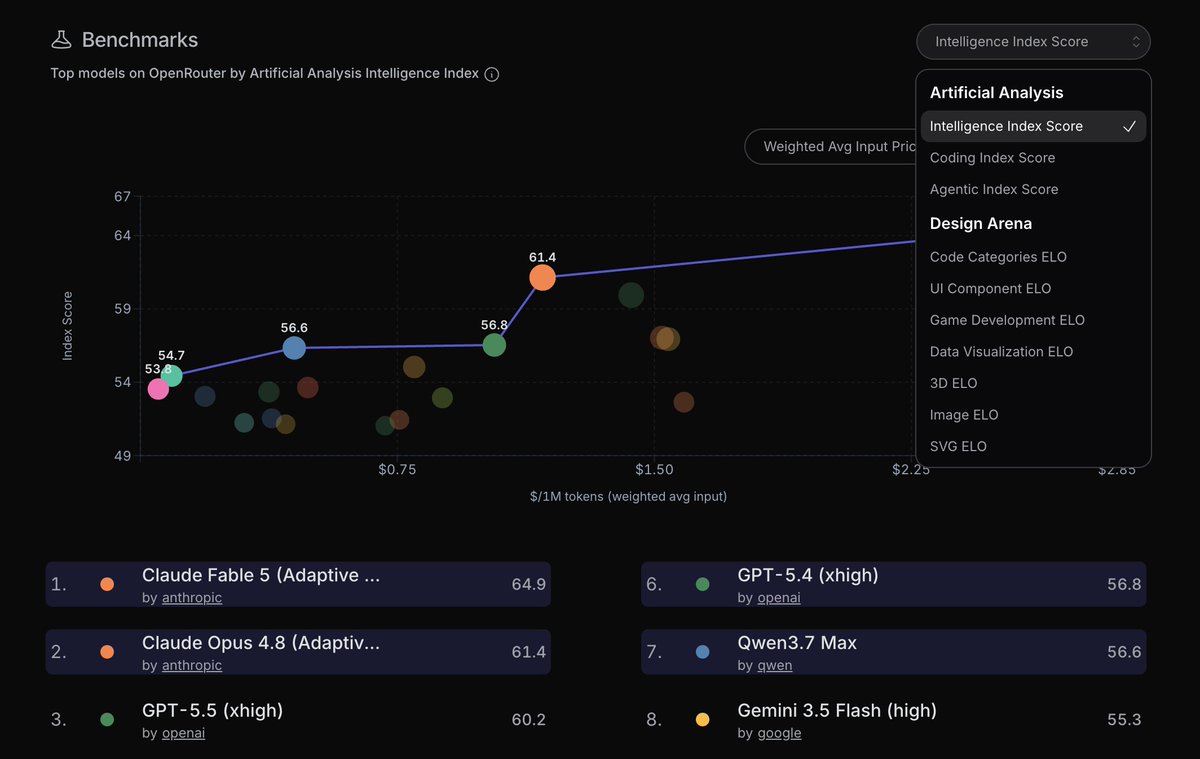The height and width of the screenshot is (759, 1200).
Task: Click the Design Arena section heading
Action: (981, 224)
